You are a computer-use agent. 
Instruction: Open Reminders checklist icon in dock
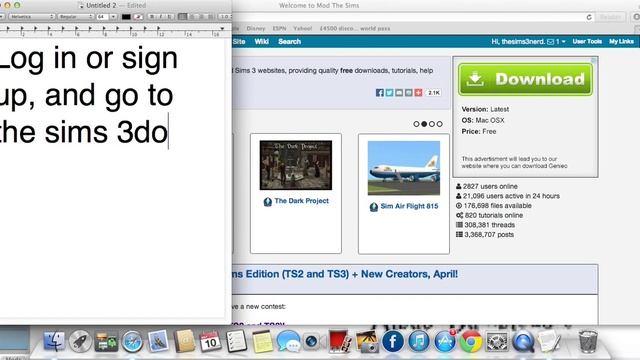click(236, 341)
